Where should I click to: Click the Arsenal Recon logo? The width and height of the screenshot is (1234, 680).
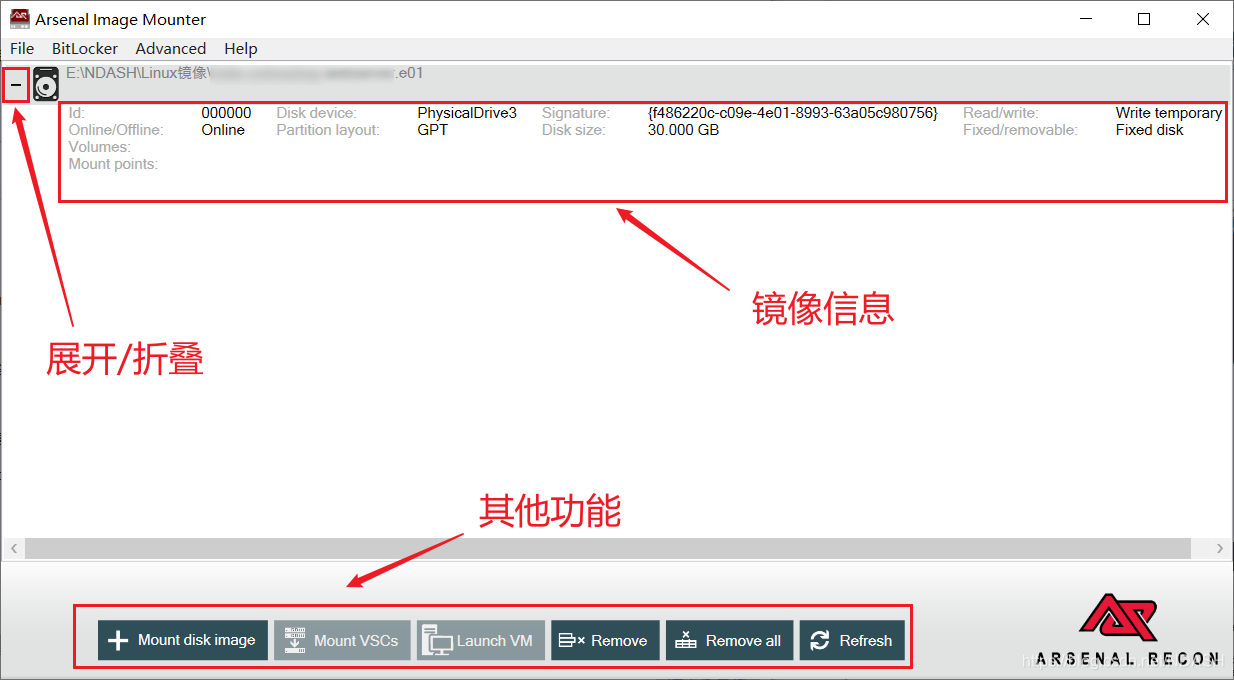[1128, 630]
